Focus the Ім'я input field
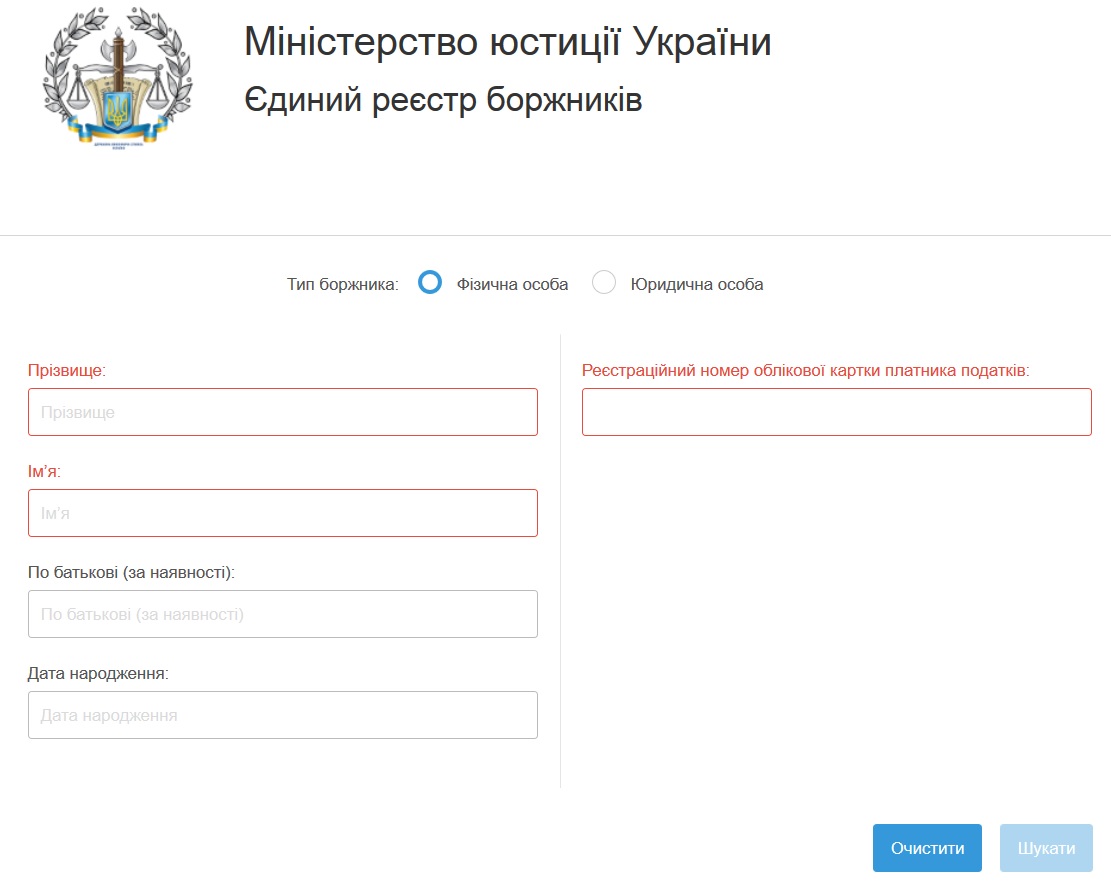The image size is (1111, 883). tap(283, 513)
